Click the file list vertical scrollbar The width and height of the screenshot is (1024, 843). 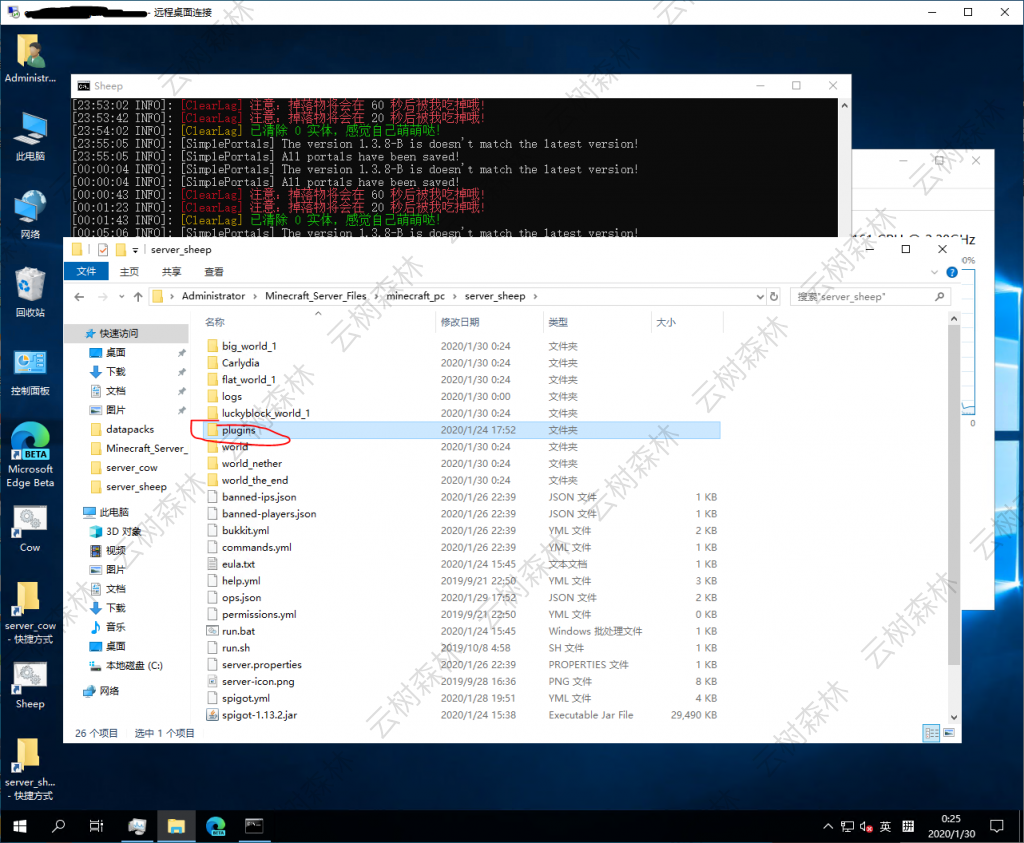pos(953,496)
